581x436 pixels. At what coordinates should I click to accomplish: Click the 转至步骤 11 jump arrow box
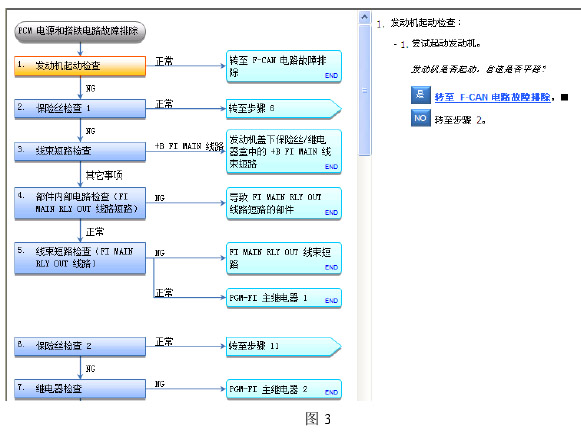click(x=283, y=347)
